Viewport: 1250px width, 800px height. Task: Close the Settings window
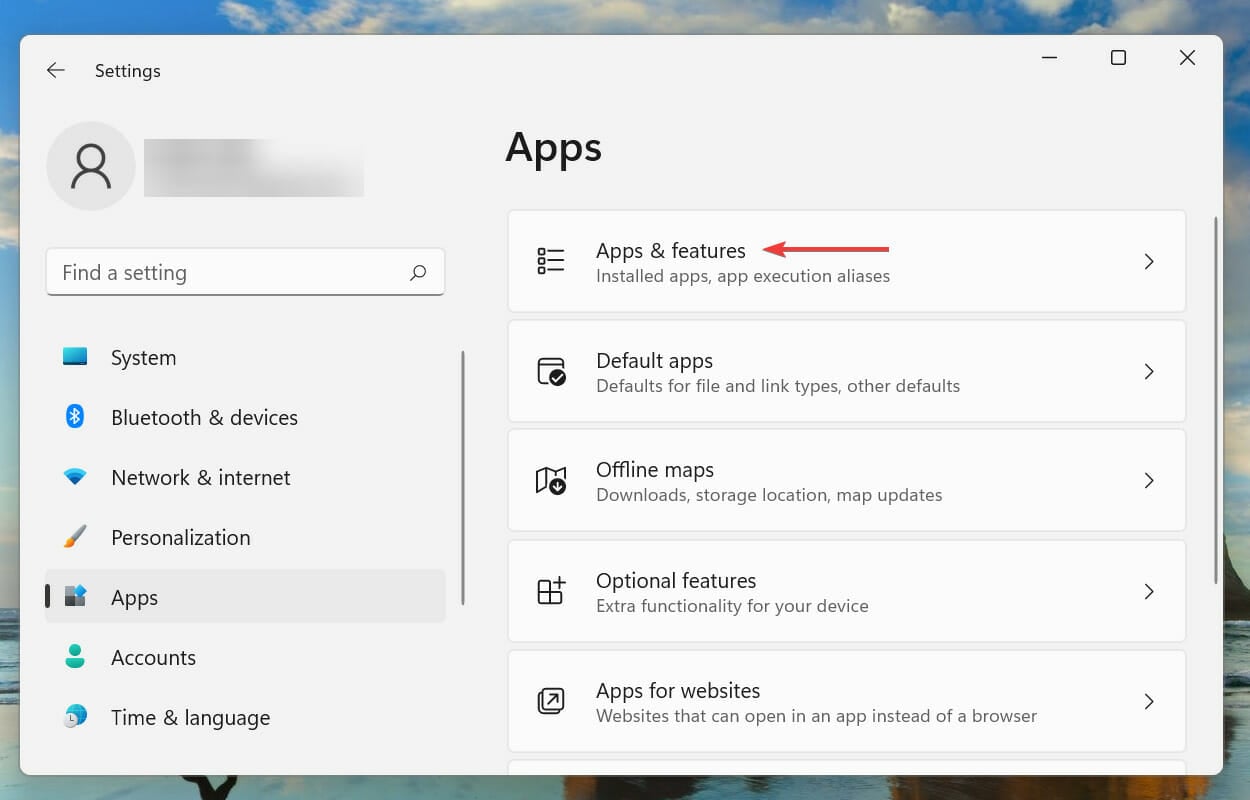pyautogui.click(x=1187, y=58)
